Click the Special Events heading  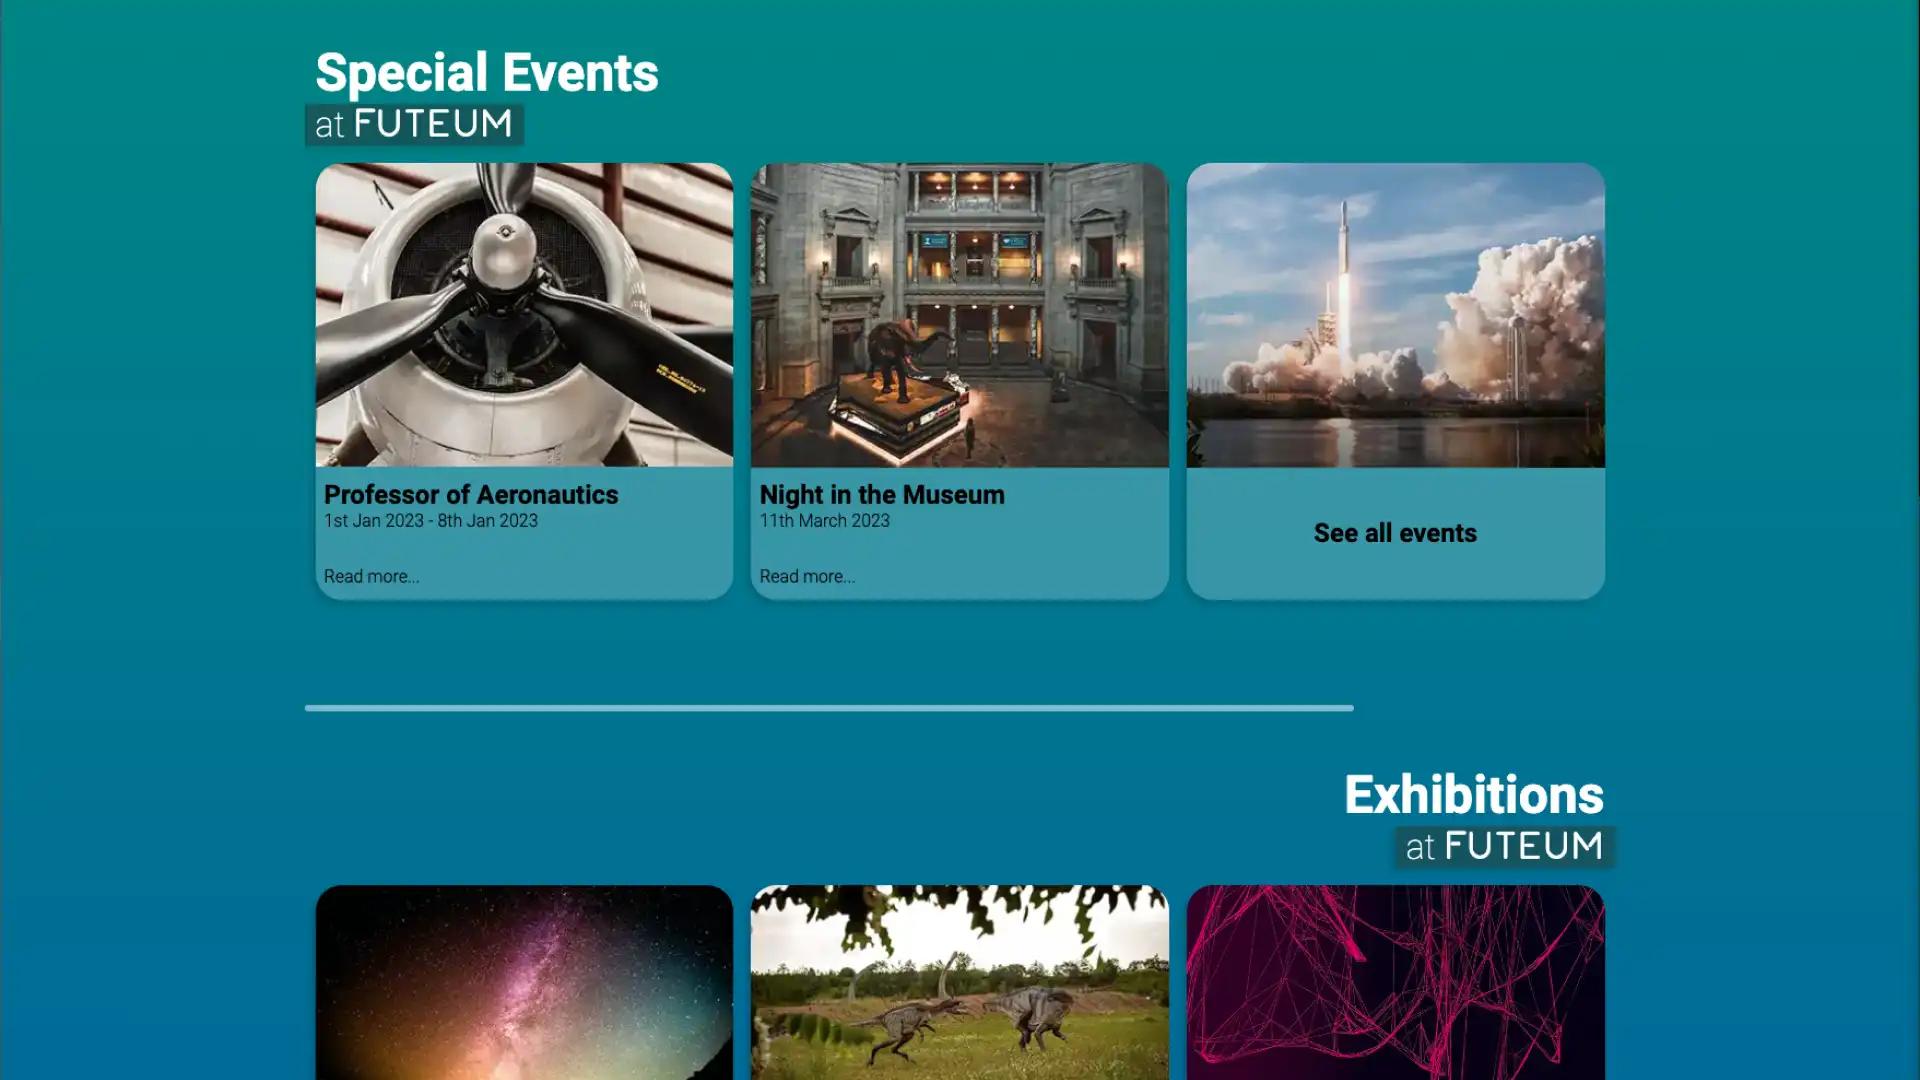click(x=487, y=73)
